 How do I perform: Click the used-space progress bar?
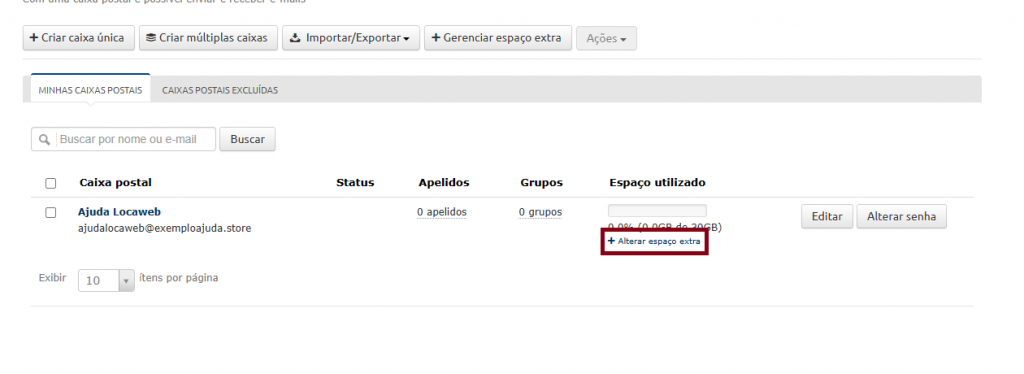pos(658,211)
